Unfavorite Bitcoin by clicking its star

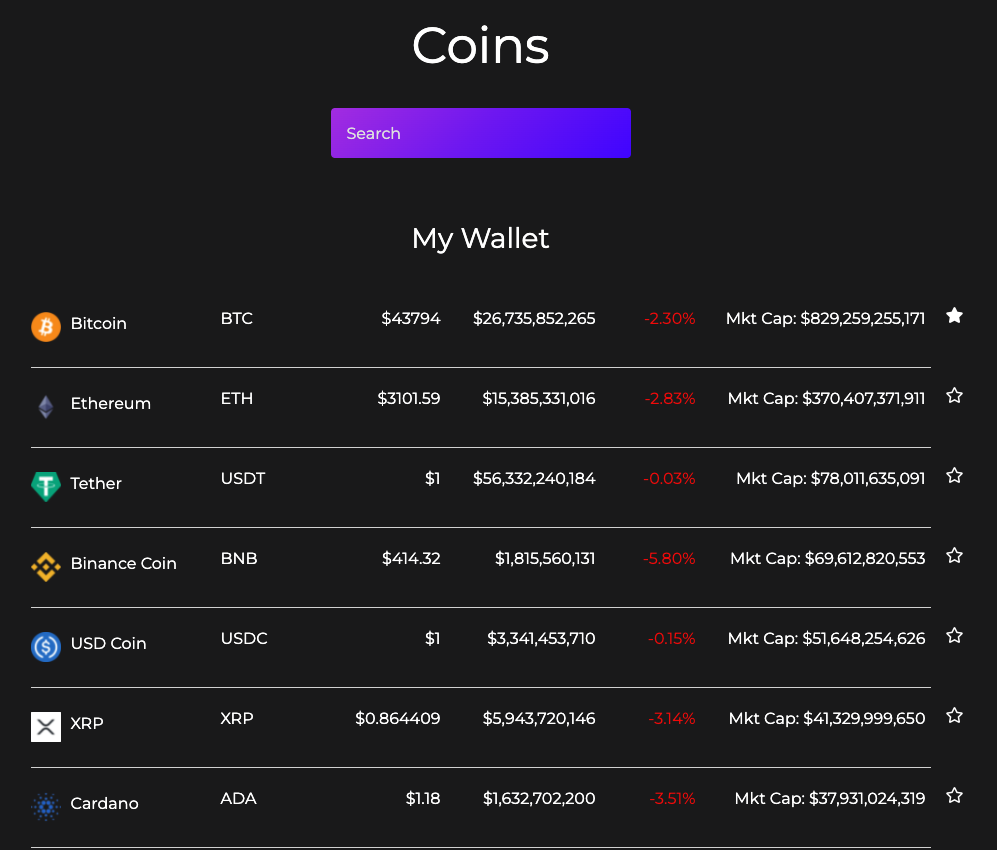954,316
